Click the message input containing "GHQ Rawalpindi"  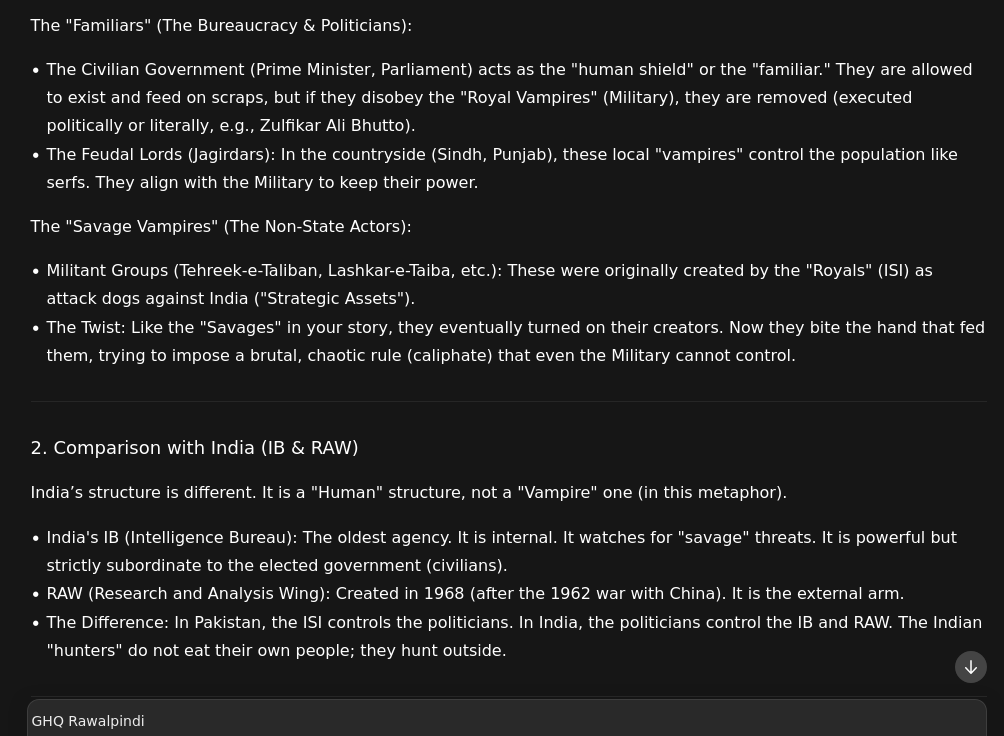(500, 721)
